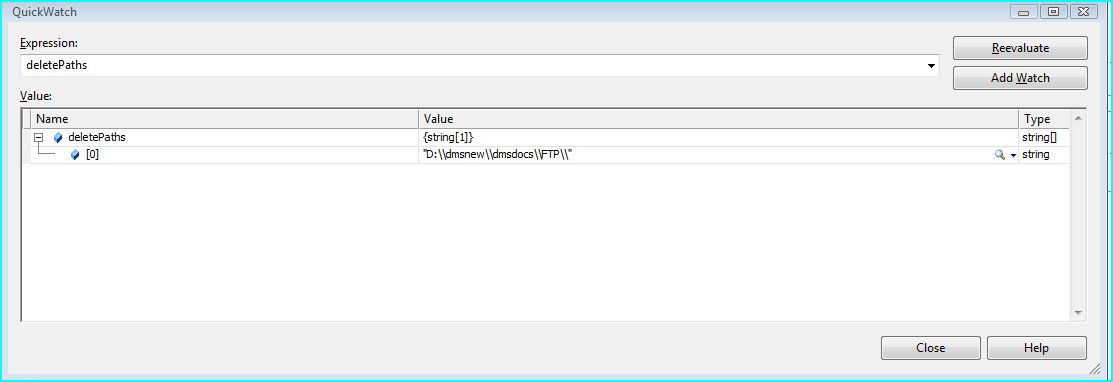Select the value {string[1]}
1113x382 pixels.
coord(448,138)
